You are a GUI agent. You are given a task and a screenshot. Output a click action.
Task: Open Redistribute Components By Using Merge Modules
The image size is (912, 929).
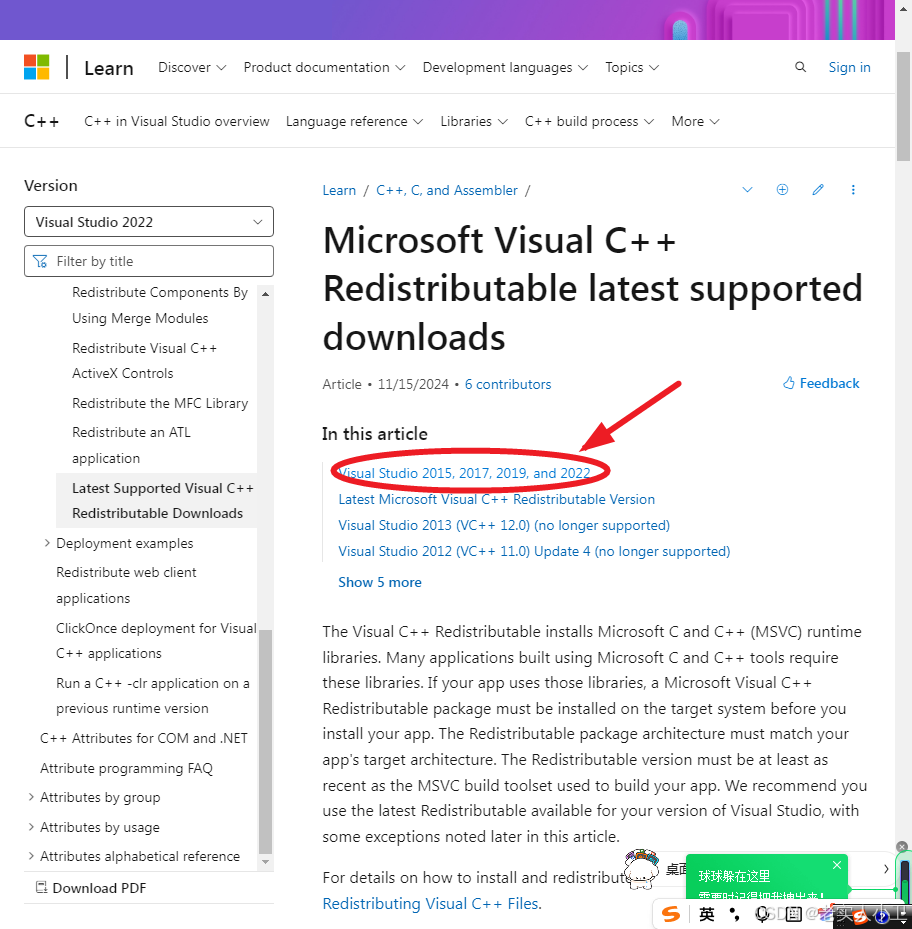coord(160,305)
